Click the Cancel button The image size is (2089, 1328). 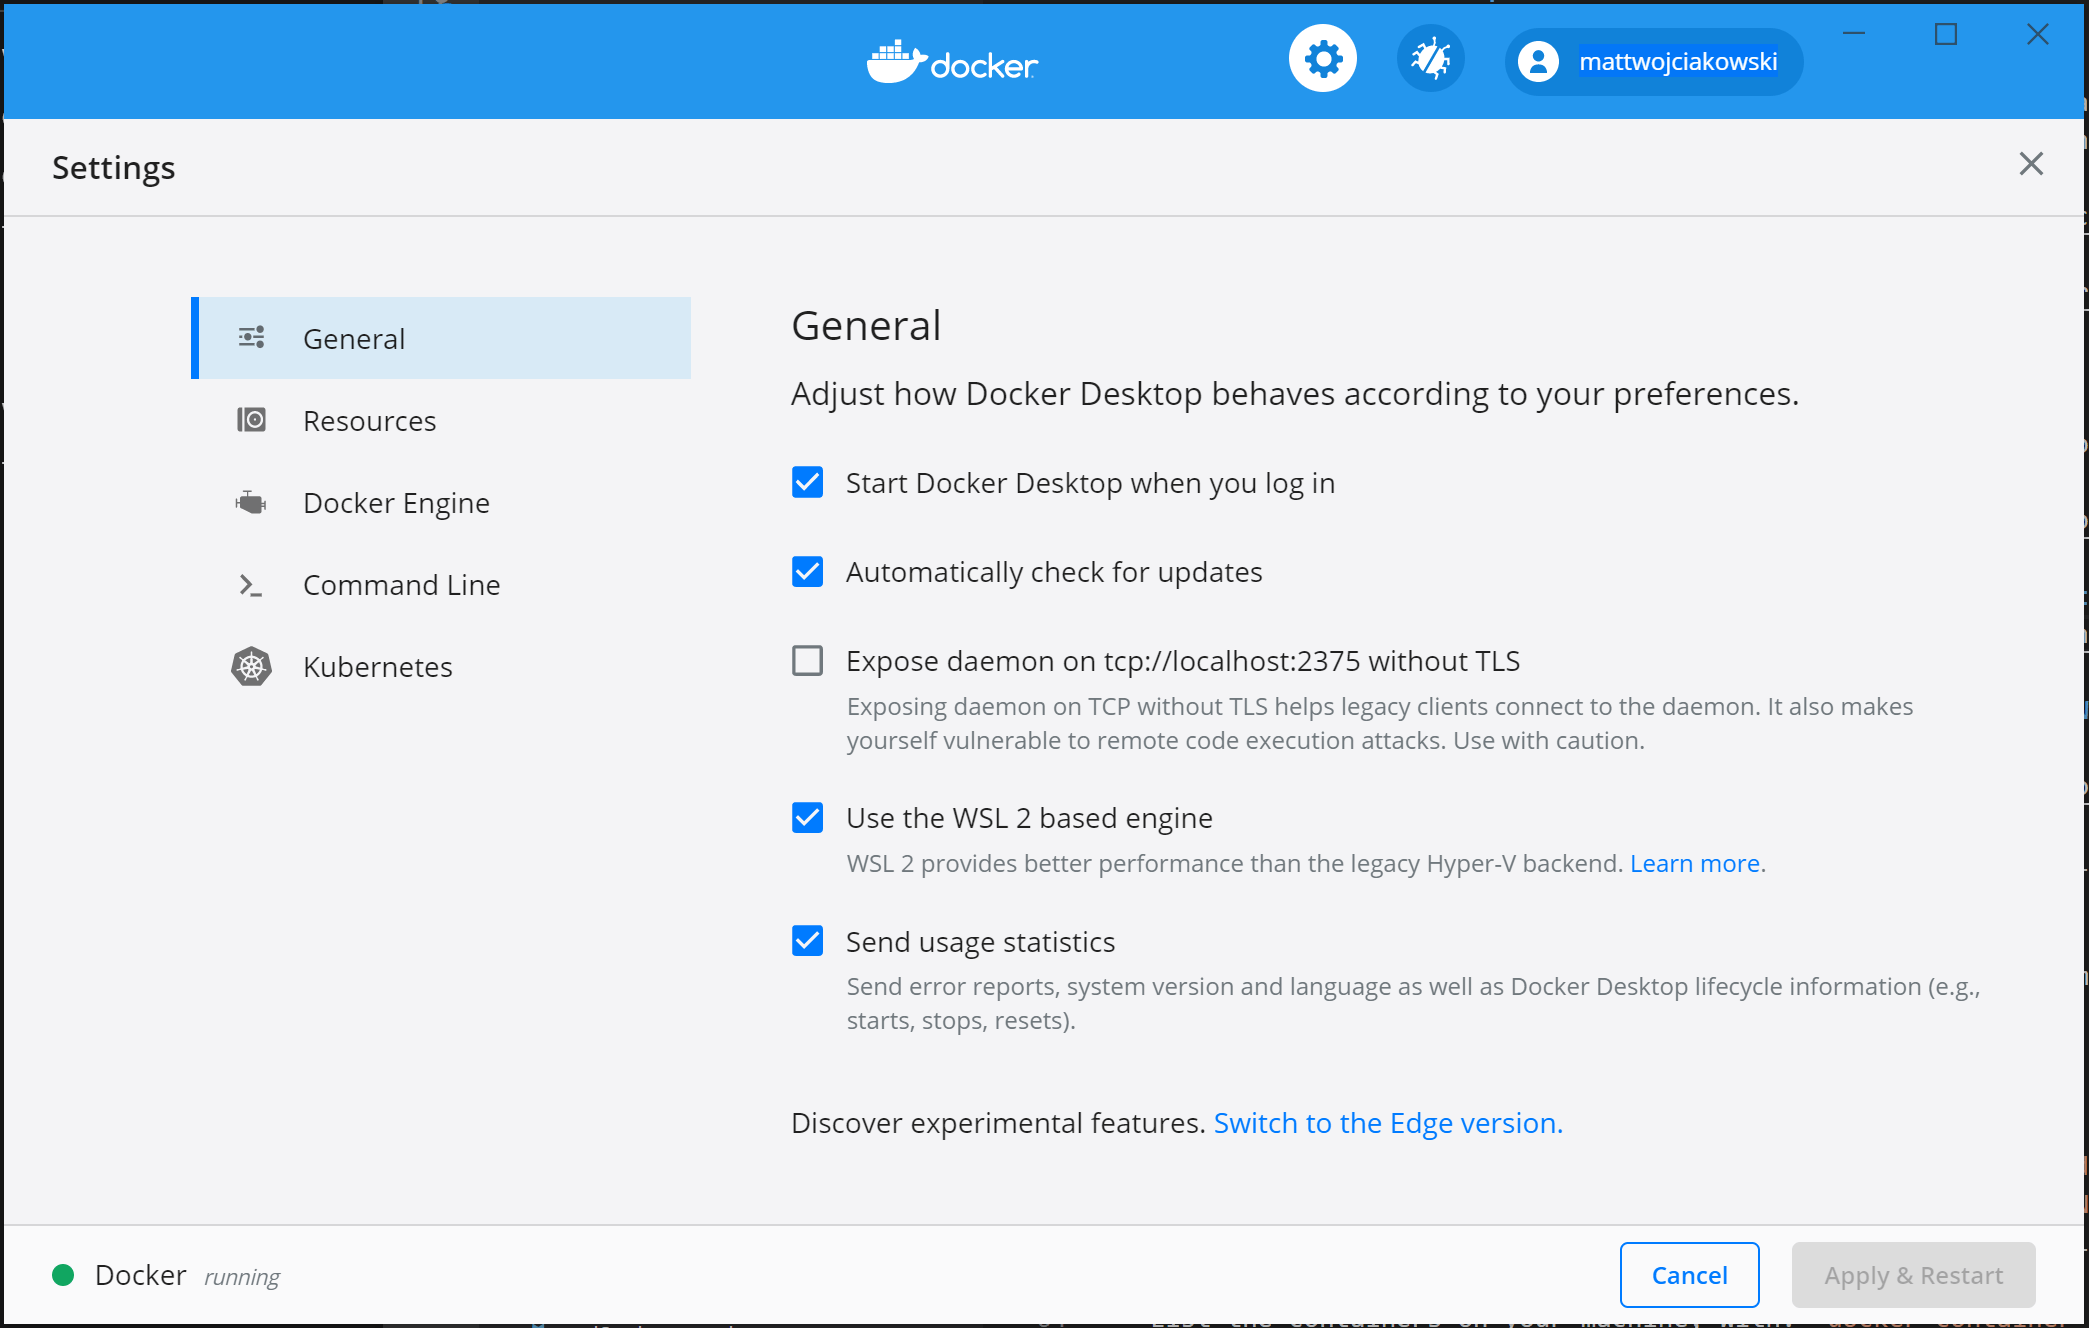point(1690,1276)
